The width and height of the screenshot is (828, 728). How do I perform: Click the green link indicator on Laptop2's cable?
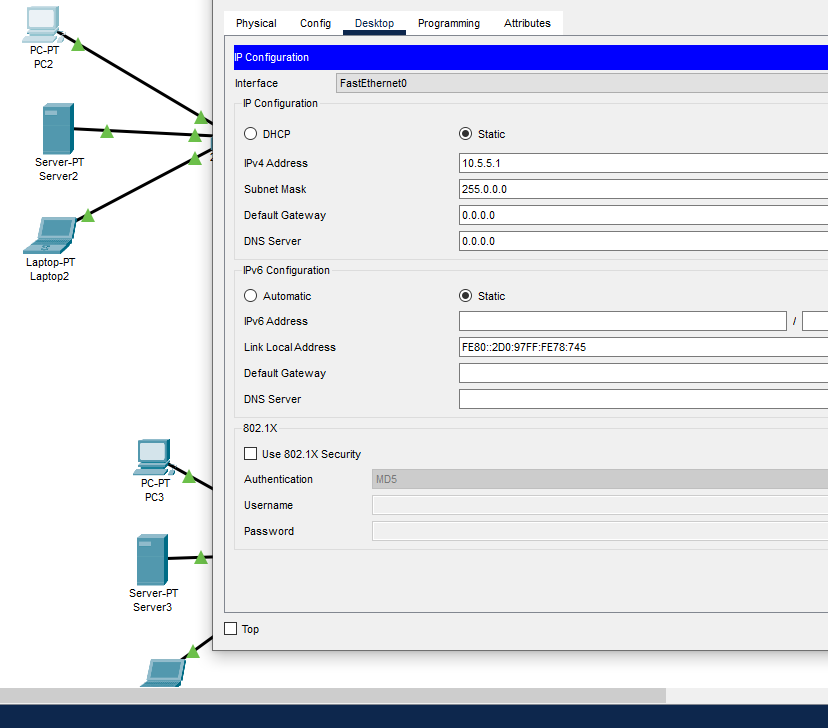click(88, 214)
